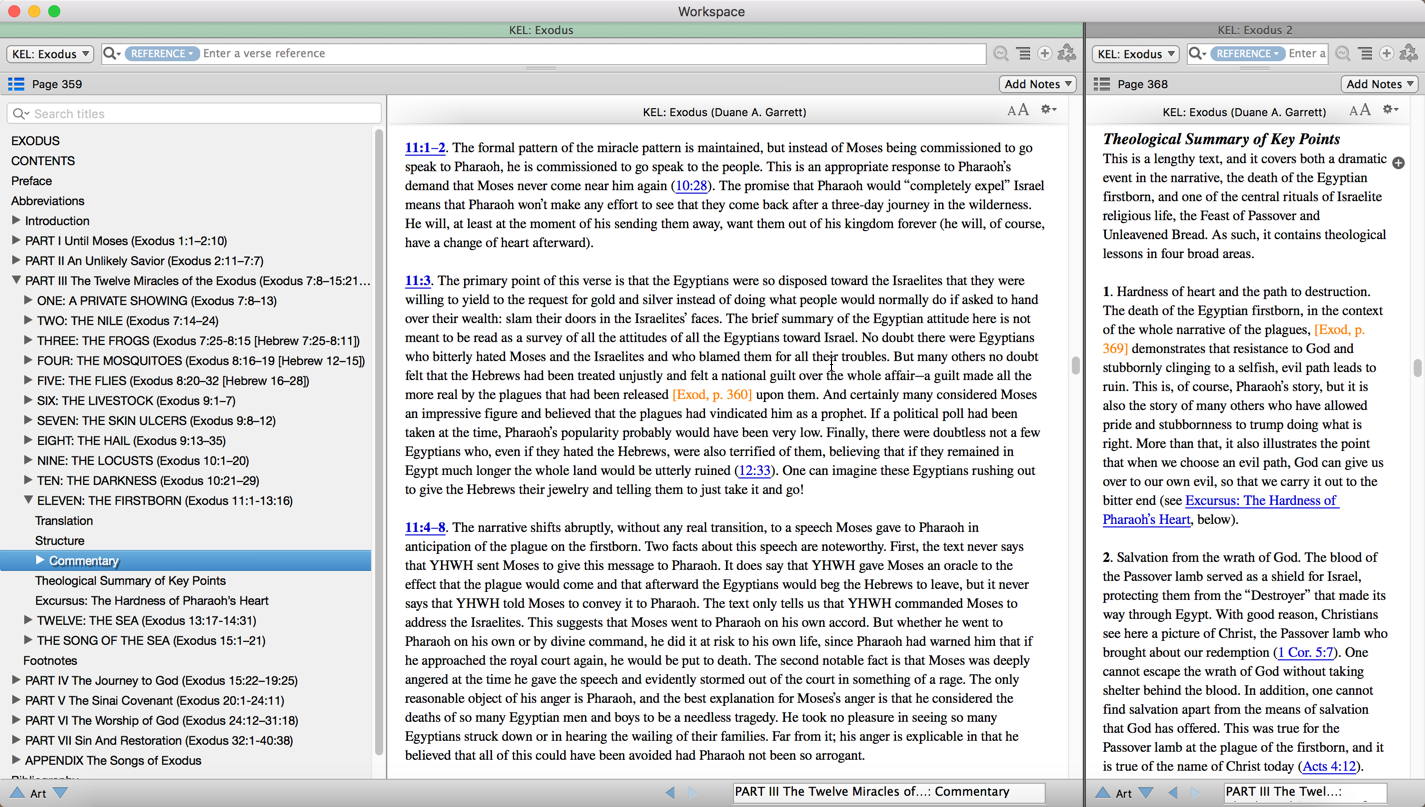Click plus add-pane icon in main pane
The height and width of the screenshot is (807, 1425).
1045,53
